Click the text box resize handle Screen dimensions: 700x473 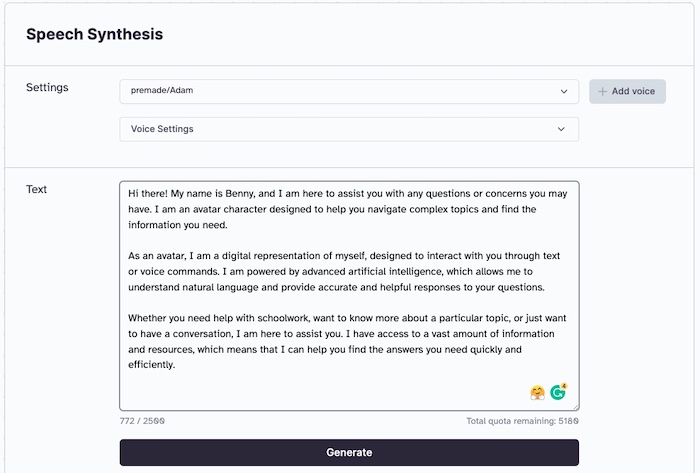pyautogui.click(x=575, y=407)
